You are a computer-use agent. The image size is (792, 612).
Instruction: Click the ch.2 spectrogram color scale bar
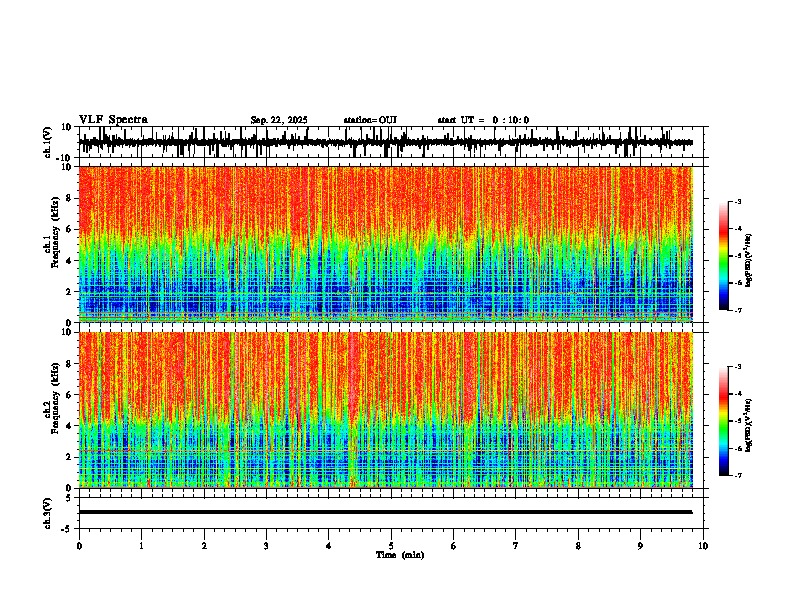[x=724, y=421]
